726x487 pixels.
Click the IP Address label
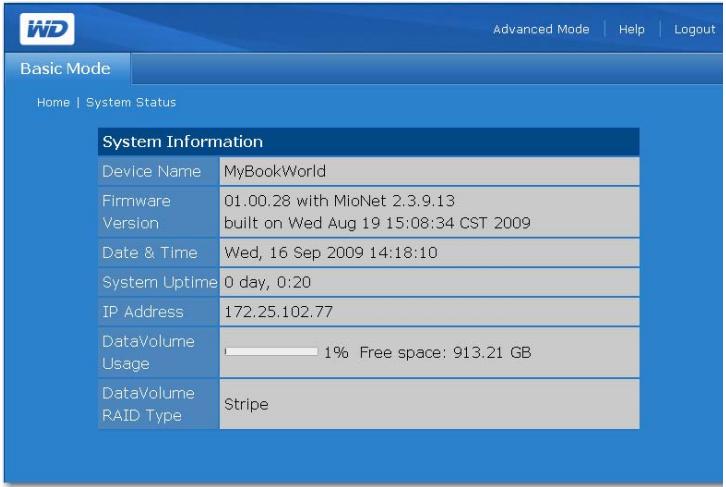pos(143,312)
